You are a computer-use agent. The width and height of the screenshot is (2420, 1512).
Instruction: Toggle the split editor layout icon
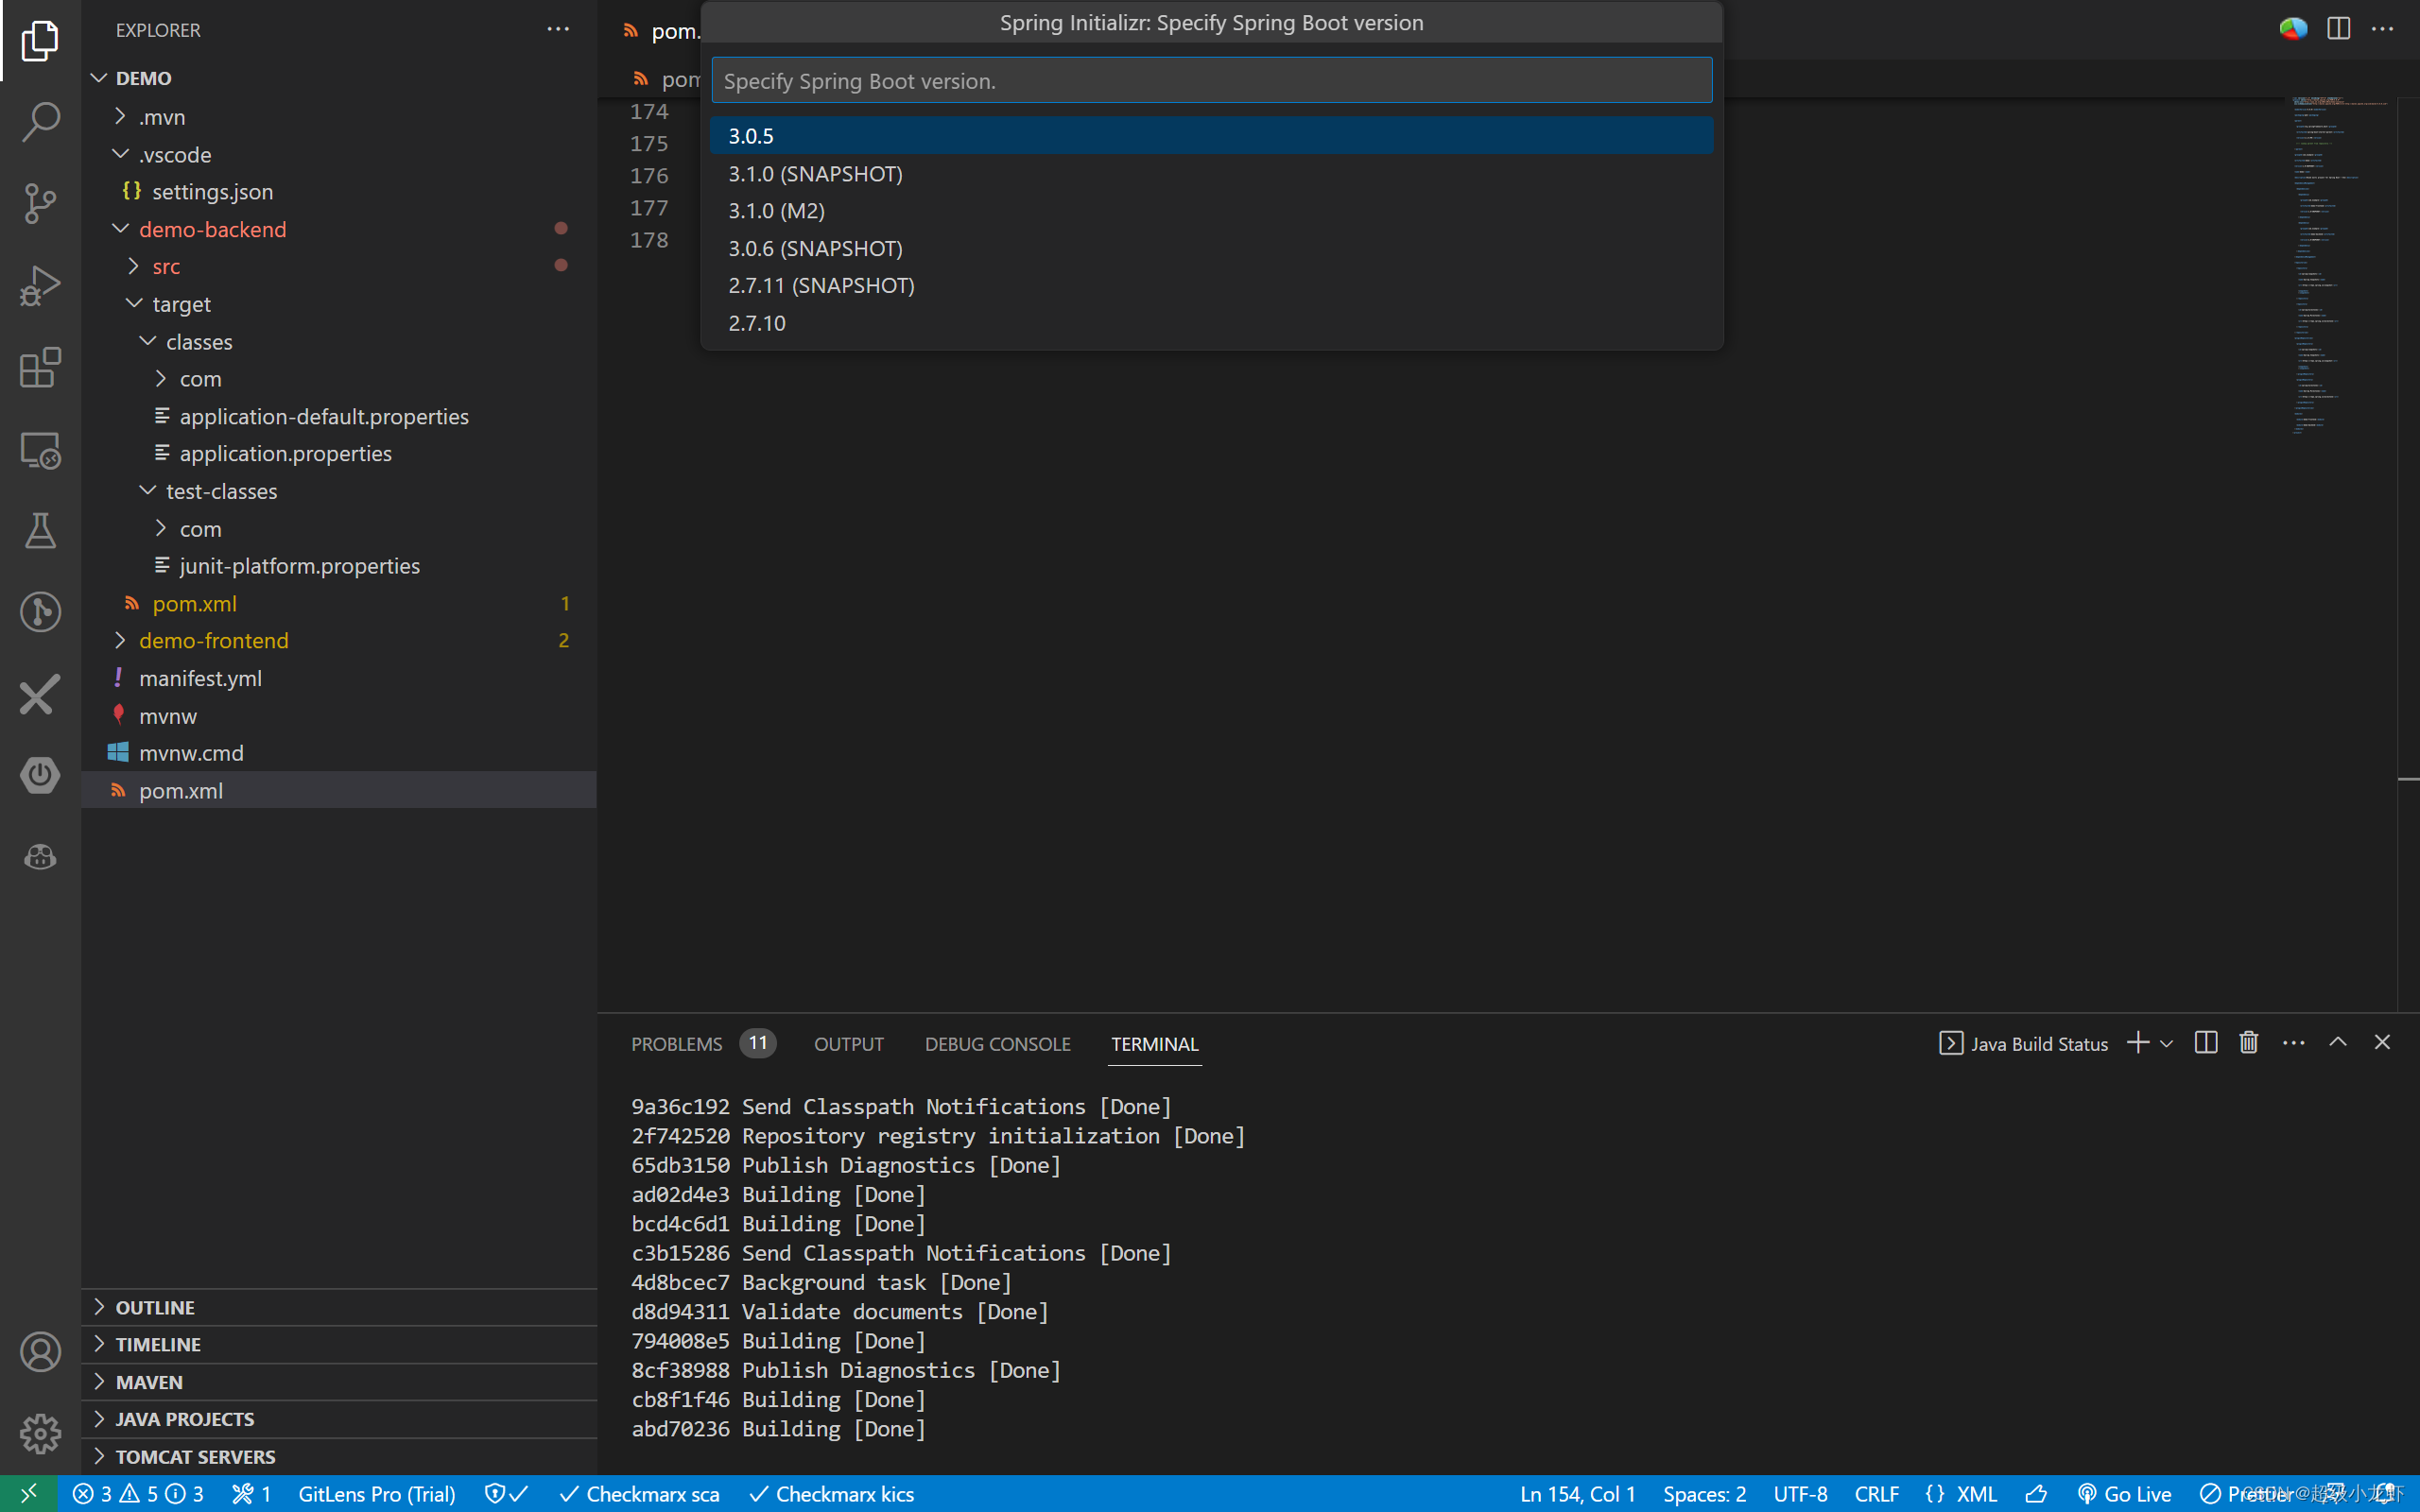coord(2338,28)
